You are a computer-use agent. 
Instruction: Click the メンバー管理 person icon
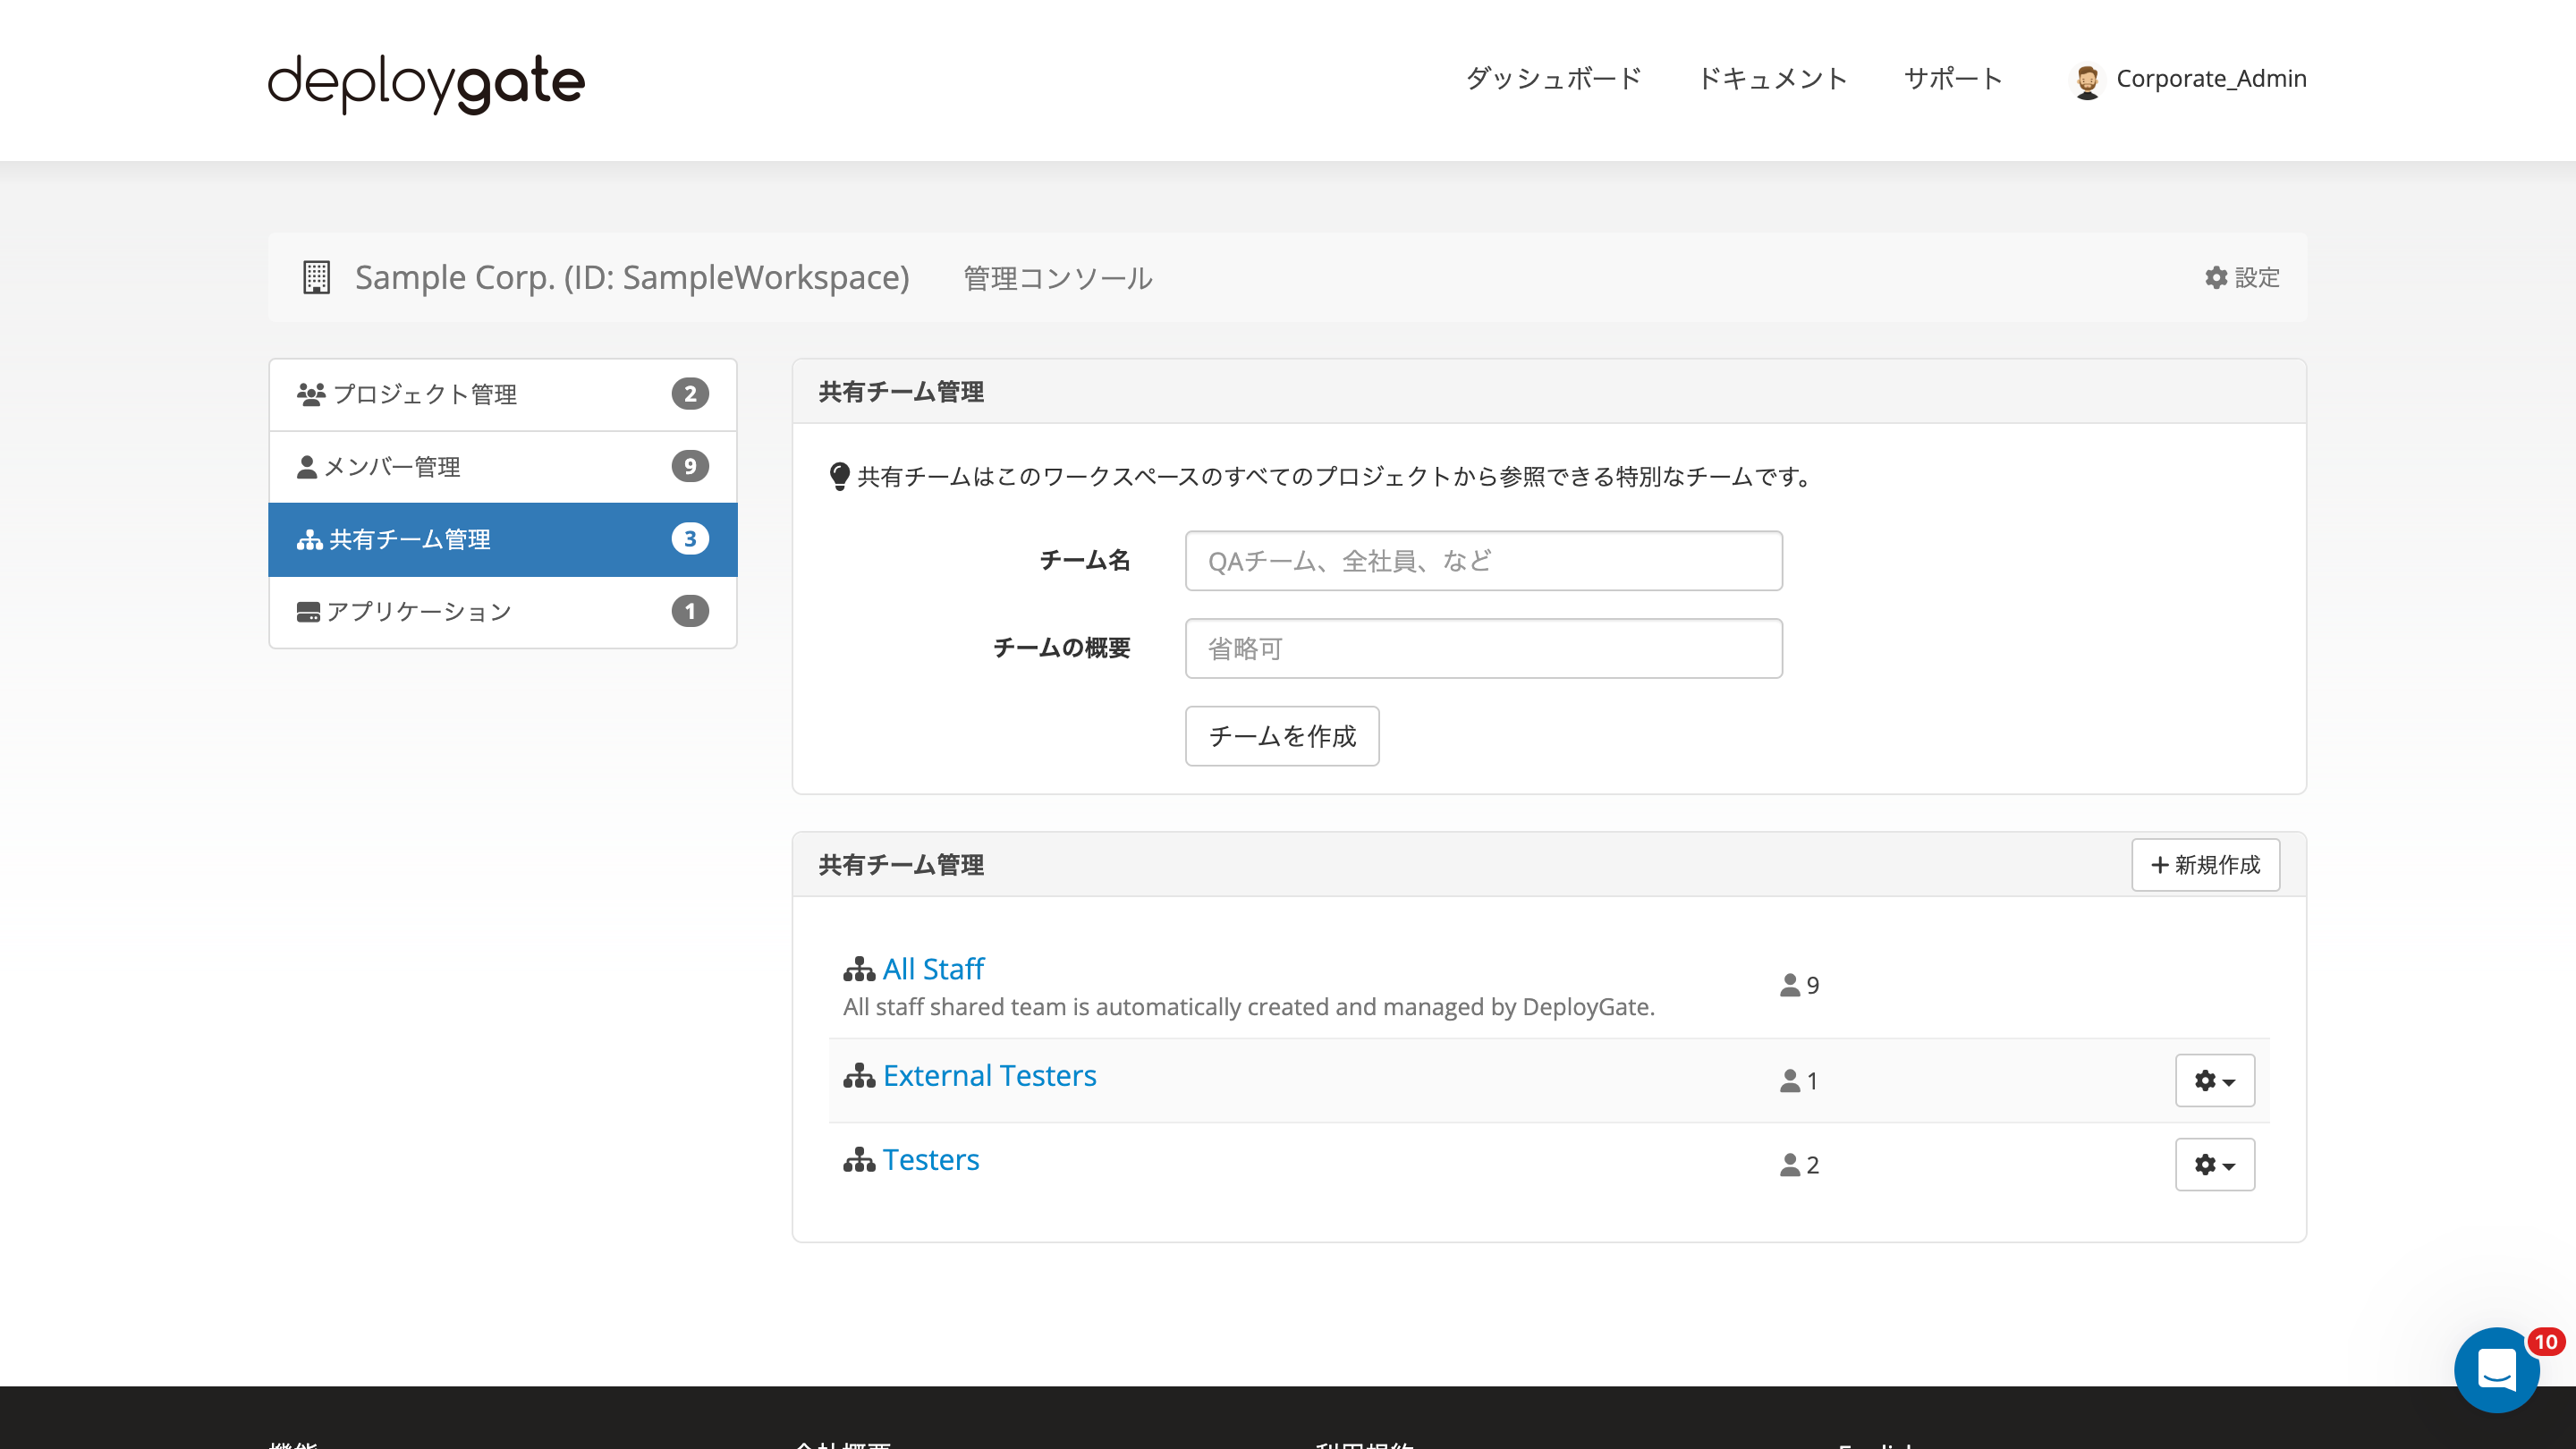[308, 465]
